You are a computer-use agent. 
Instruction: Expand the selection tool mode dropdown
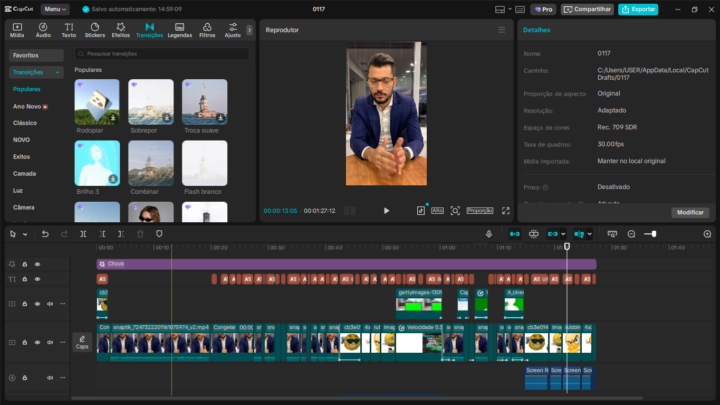(x=27, y=234)
